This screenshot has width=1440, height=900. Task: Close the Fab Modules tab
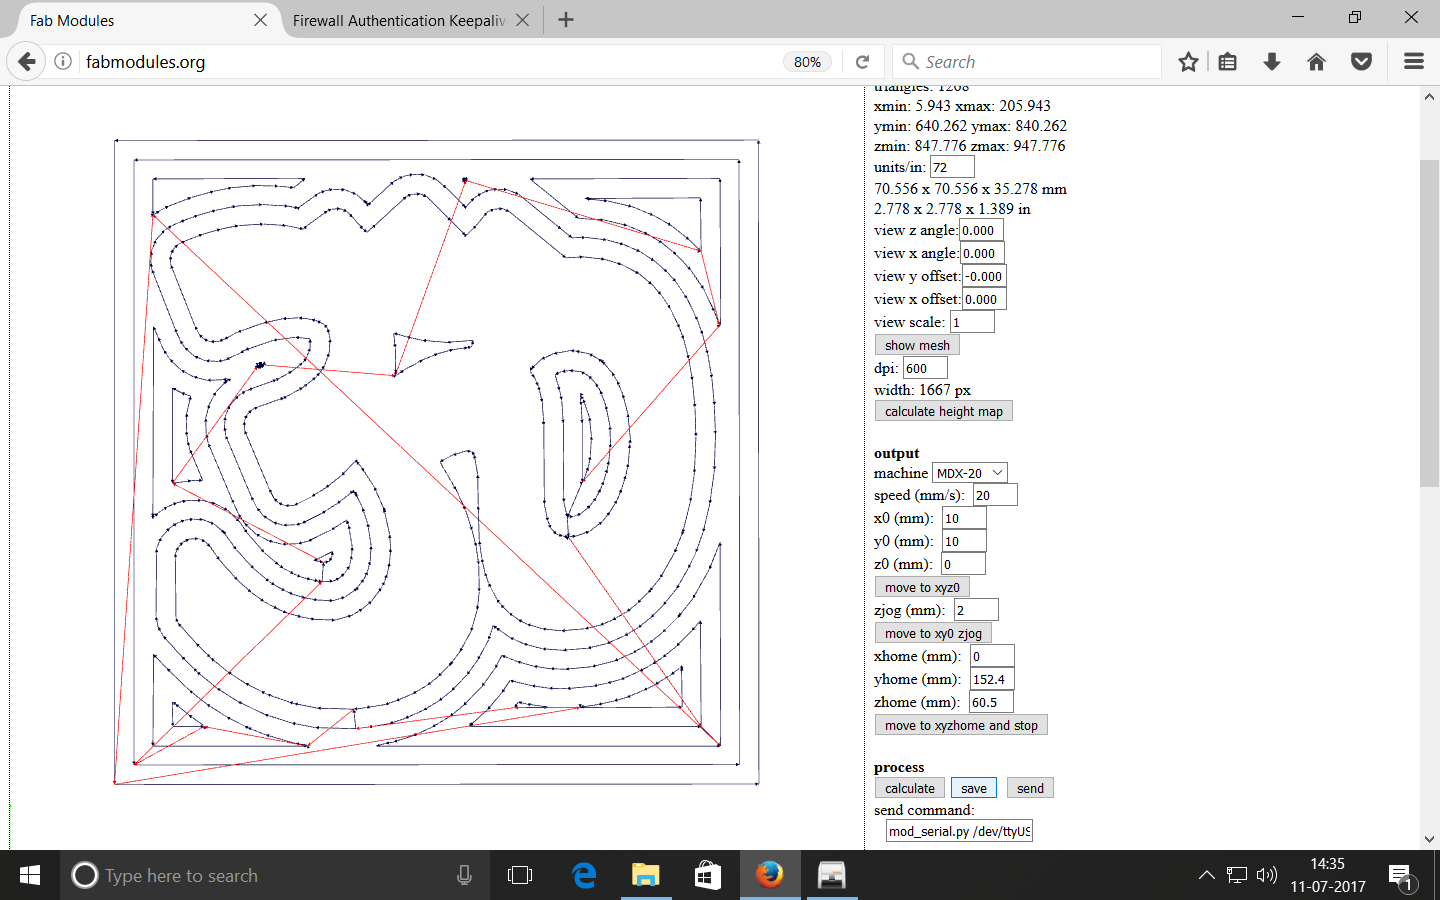[260, 20]
